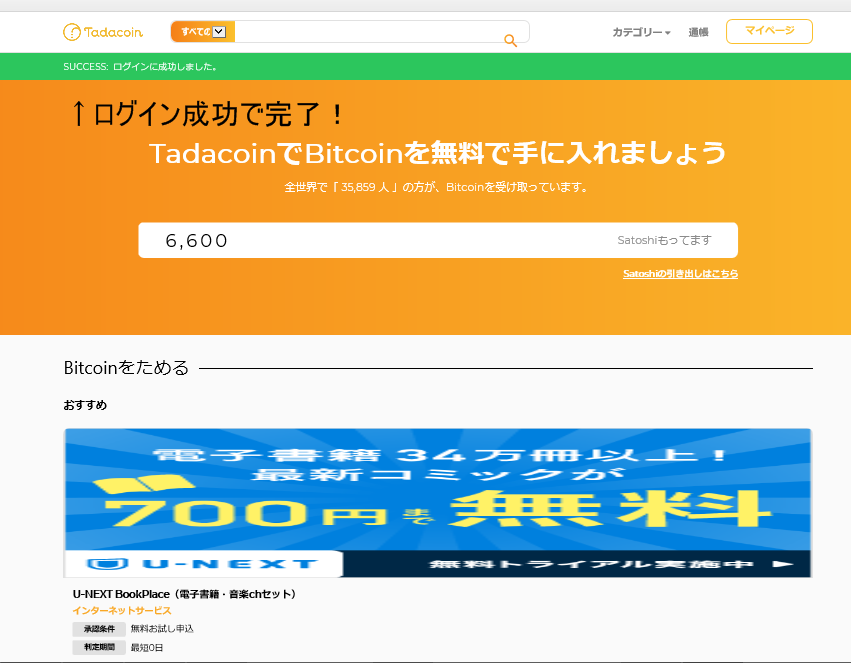Open the U-NEXT 700円 無料 banner
851x663 pixels.
pos(438,490)
